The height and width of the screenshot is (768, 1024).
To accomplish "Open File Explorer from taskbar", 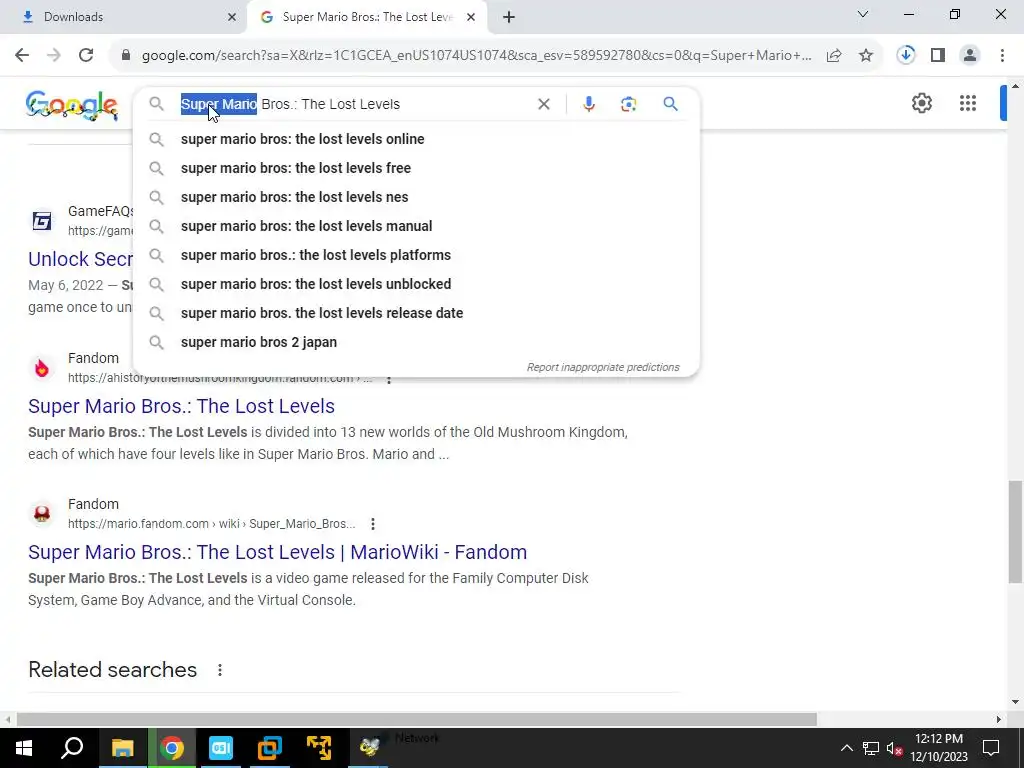I will [x=122, y=748].
